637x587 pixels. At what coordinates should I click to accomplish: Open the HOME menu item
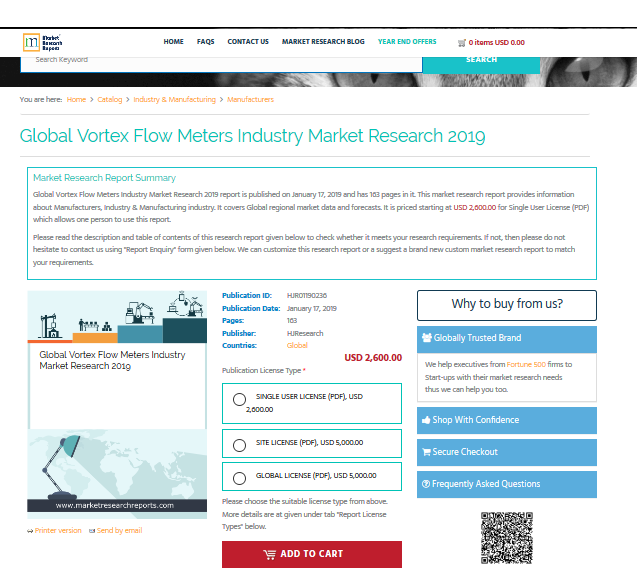(173, 42)
